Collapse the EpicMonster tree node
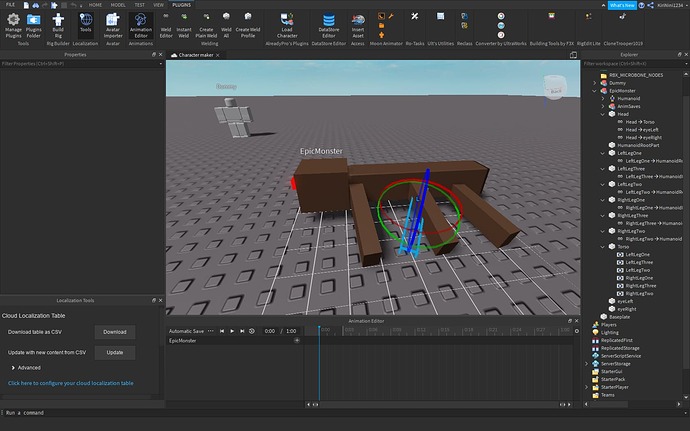Image resolution: width=690 pixels, height=431 pixels. tap(594, 91)
